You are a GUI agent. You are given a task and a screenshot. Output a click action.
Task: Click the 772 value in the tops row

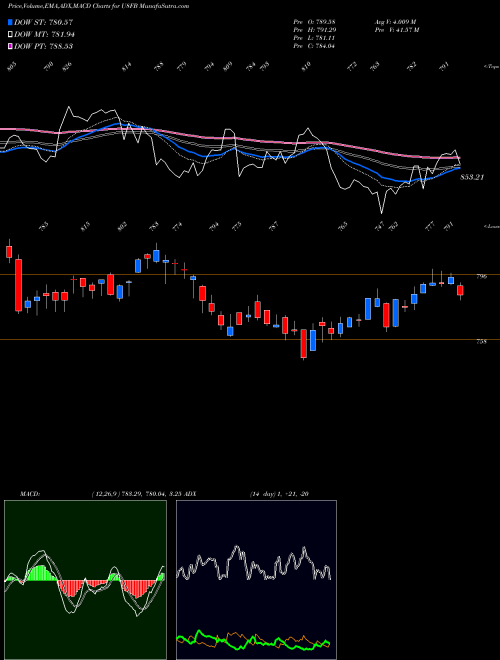[x=351, y=67]
